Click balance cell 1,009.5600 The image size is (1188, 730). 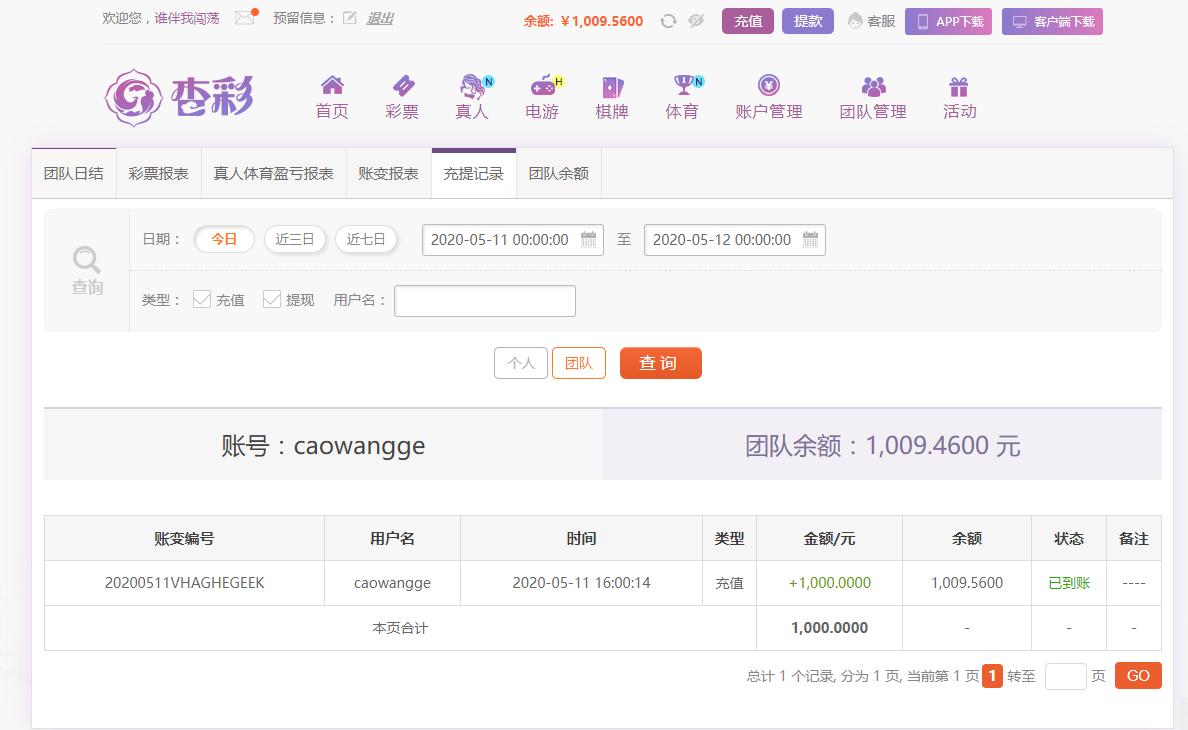click(967, 583)
